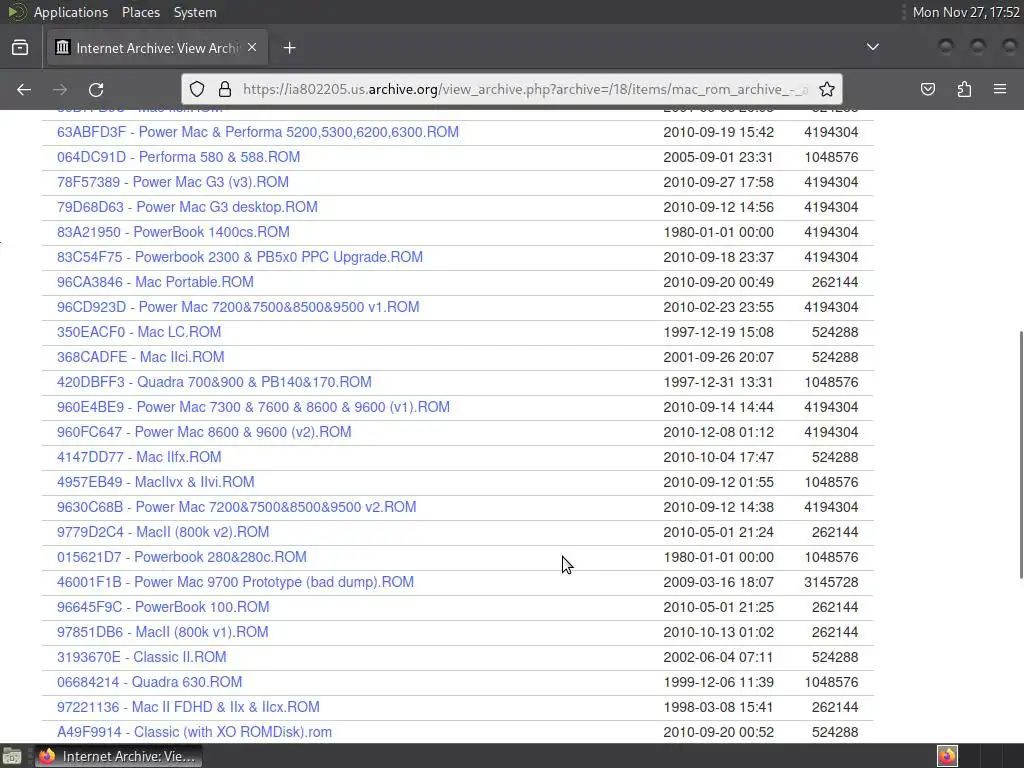Open Classic (with XO ROMDisk).rom link
This screenshot has height=768, width=1024.
(194, 732)
